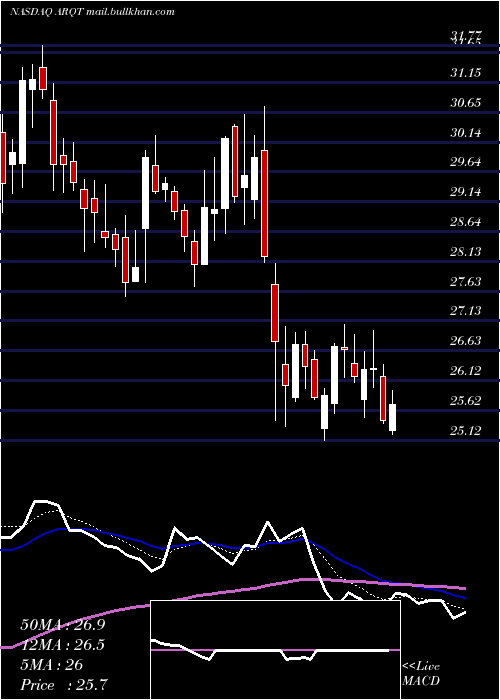Viewport: 500px width, 700px height.
Task: Click the NASDAQ ARQT mail.bullkhan.com title text
Action: pos(92,12)
